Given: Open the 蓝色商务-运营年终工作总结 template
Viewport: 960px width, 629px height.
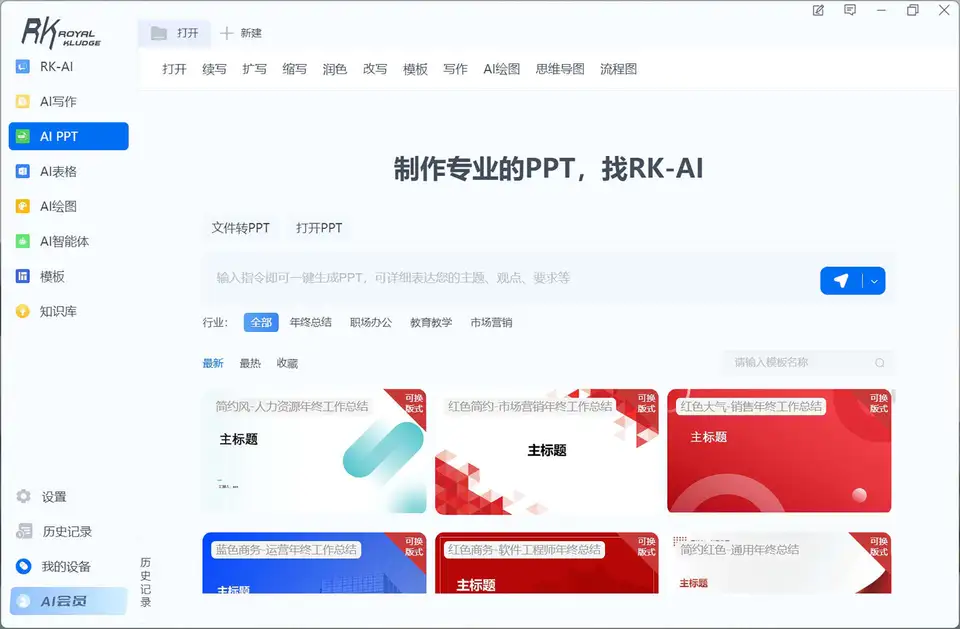Looking at the screenshot, I should (x=314, y=563).
